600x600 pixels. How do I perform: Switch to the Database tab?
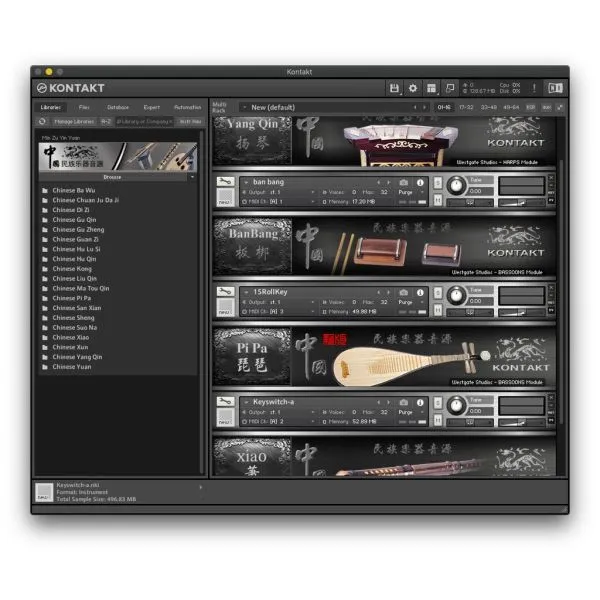pos(118,107)
